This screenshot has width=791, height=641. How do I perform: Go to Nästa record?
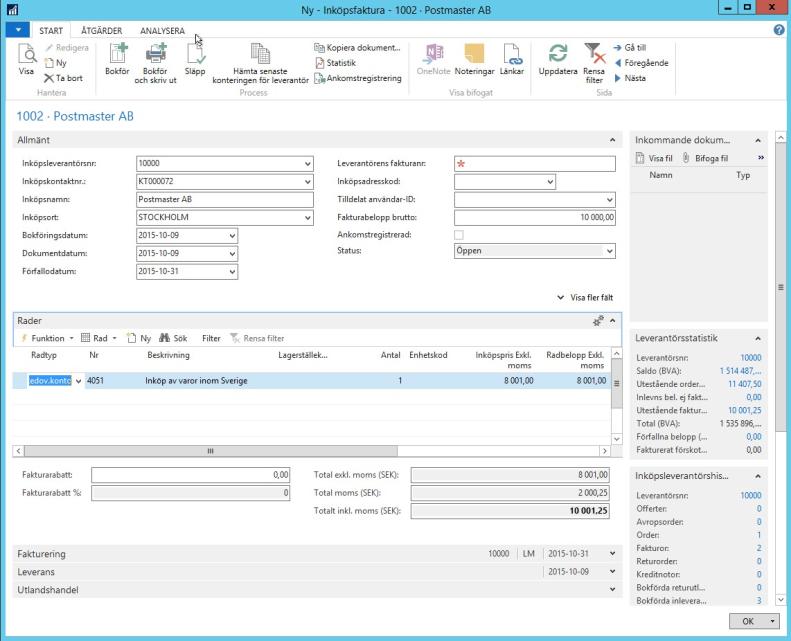(x=630, y=78)
